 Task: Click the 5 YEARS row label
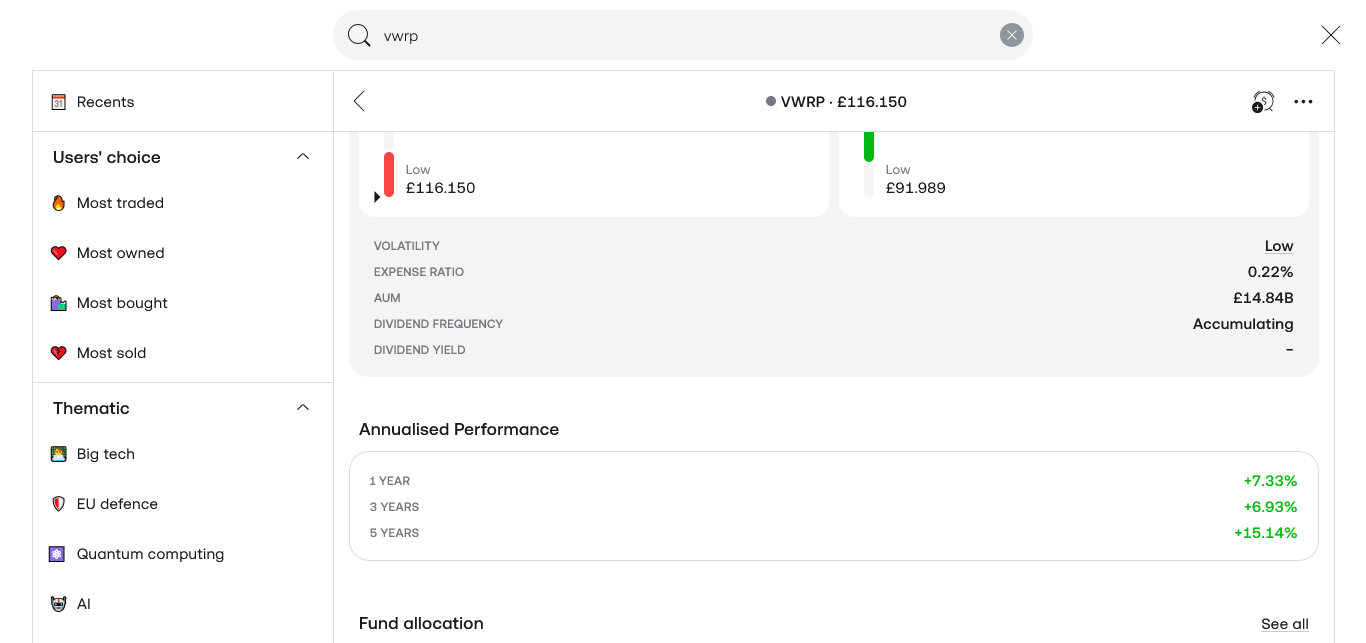coord(394,533)
